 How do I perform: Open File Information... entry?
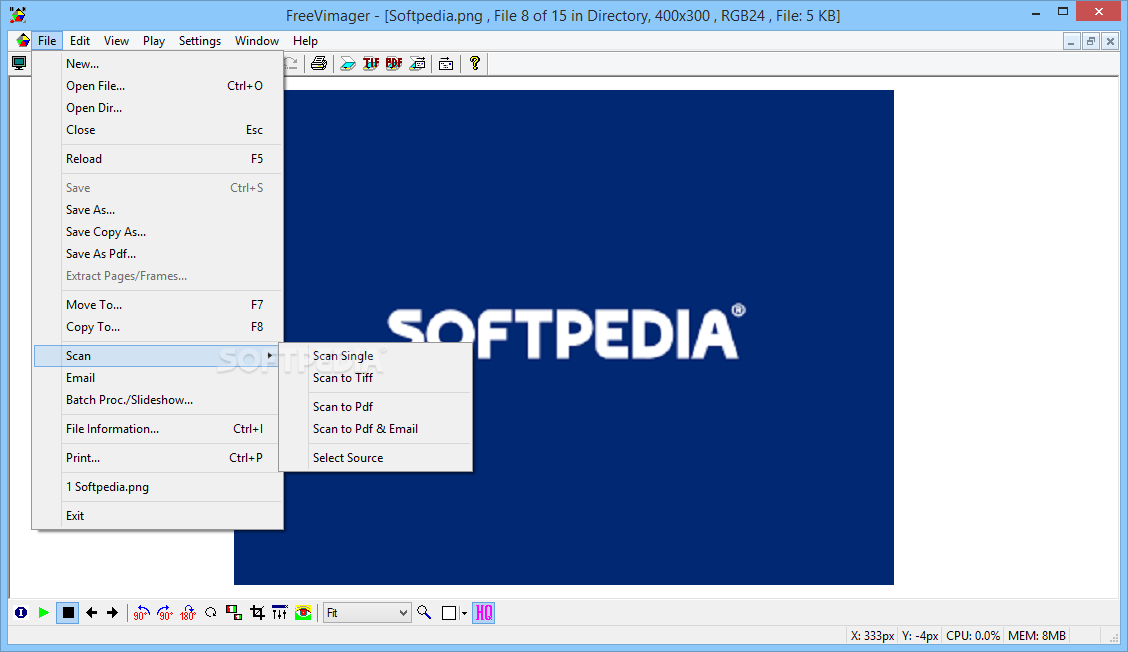(x=158, y=429)
